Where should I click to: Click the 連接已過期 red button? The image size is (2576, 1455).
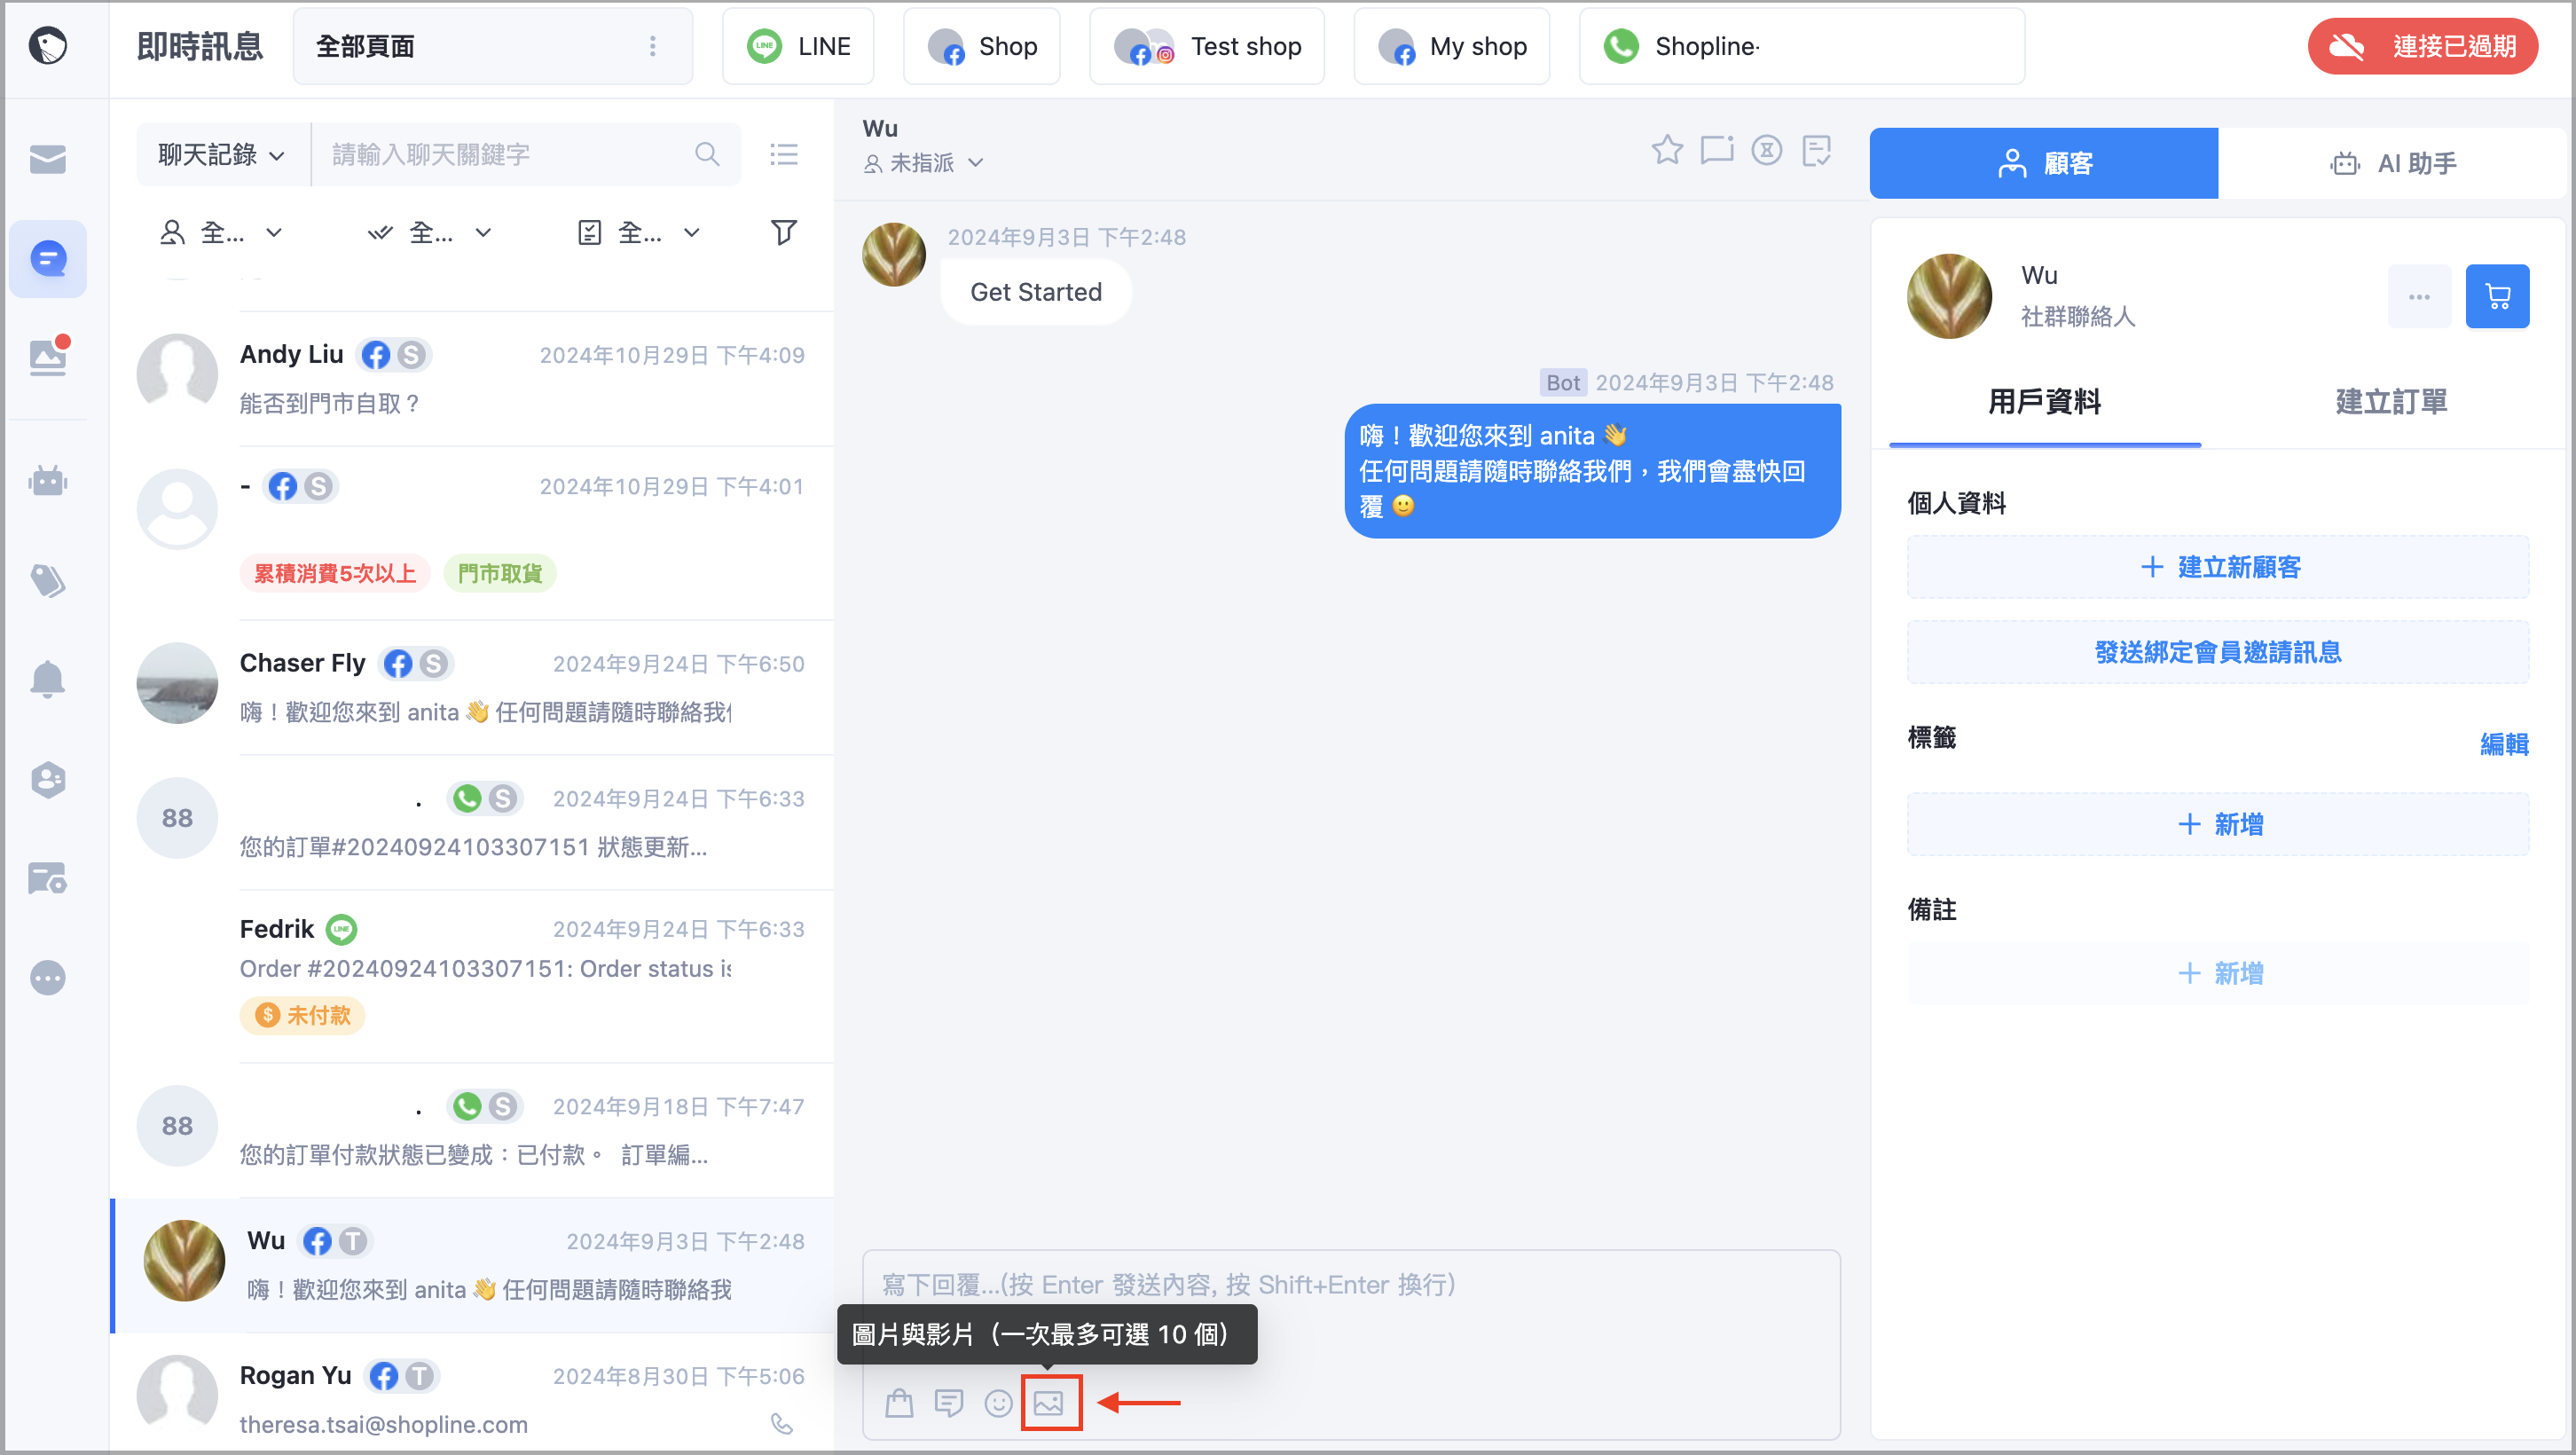(2422, 46)
